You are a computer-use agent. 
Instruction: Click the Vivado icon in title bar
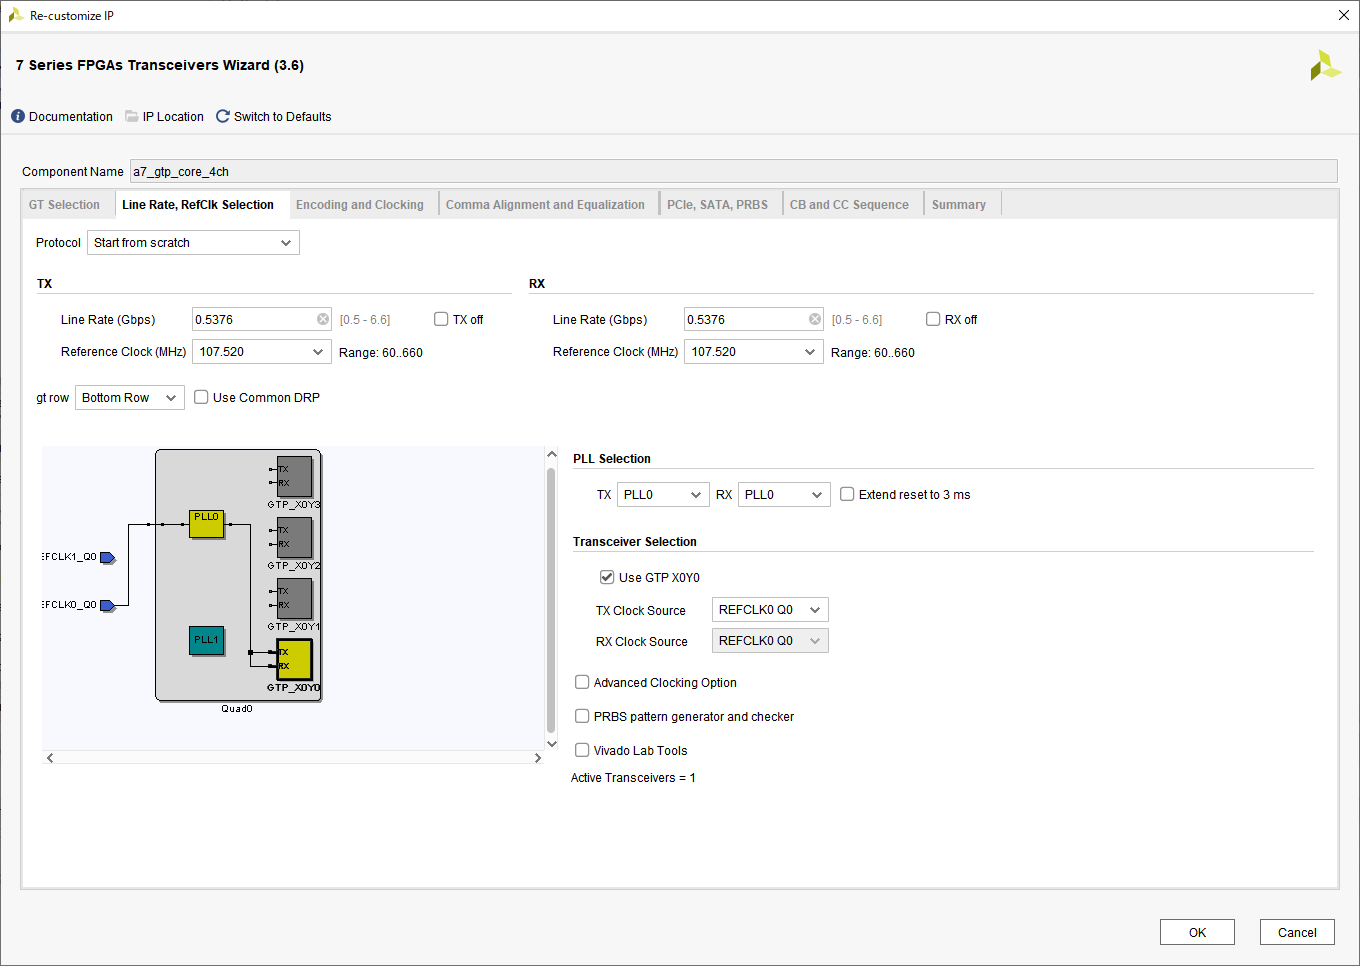coord(16,15)
